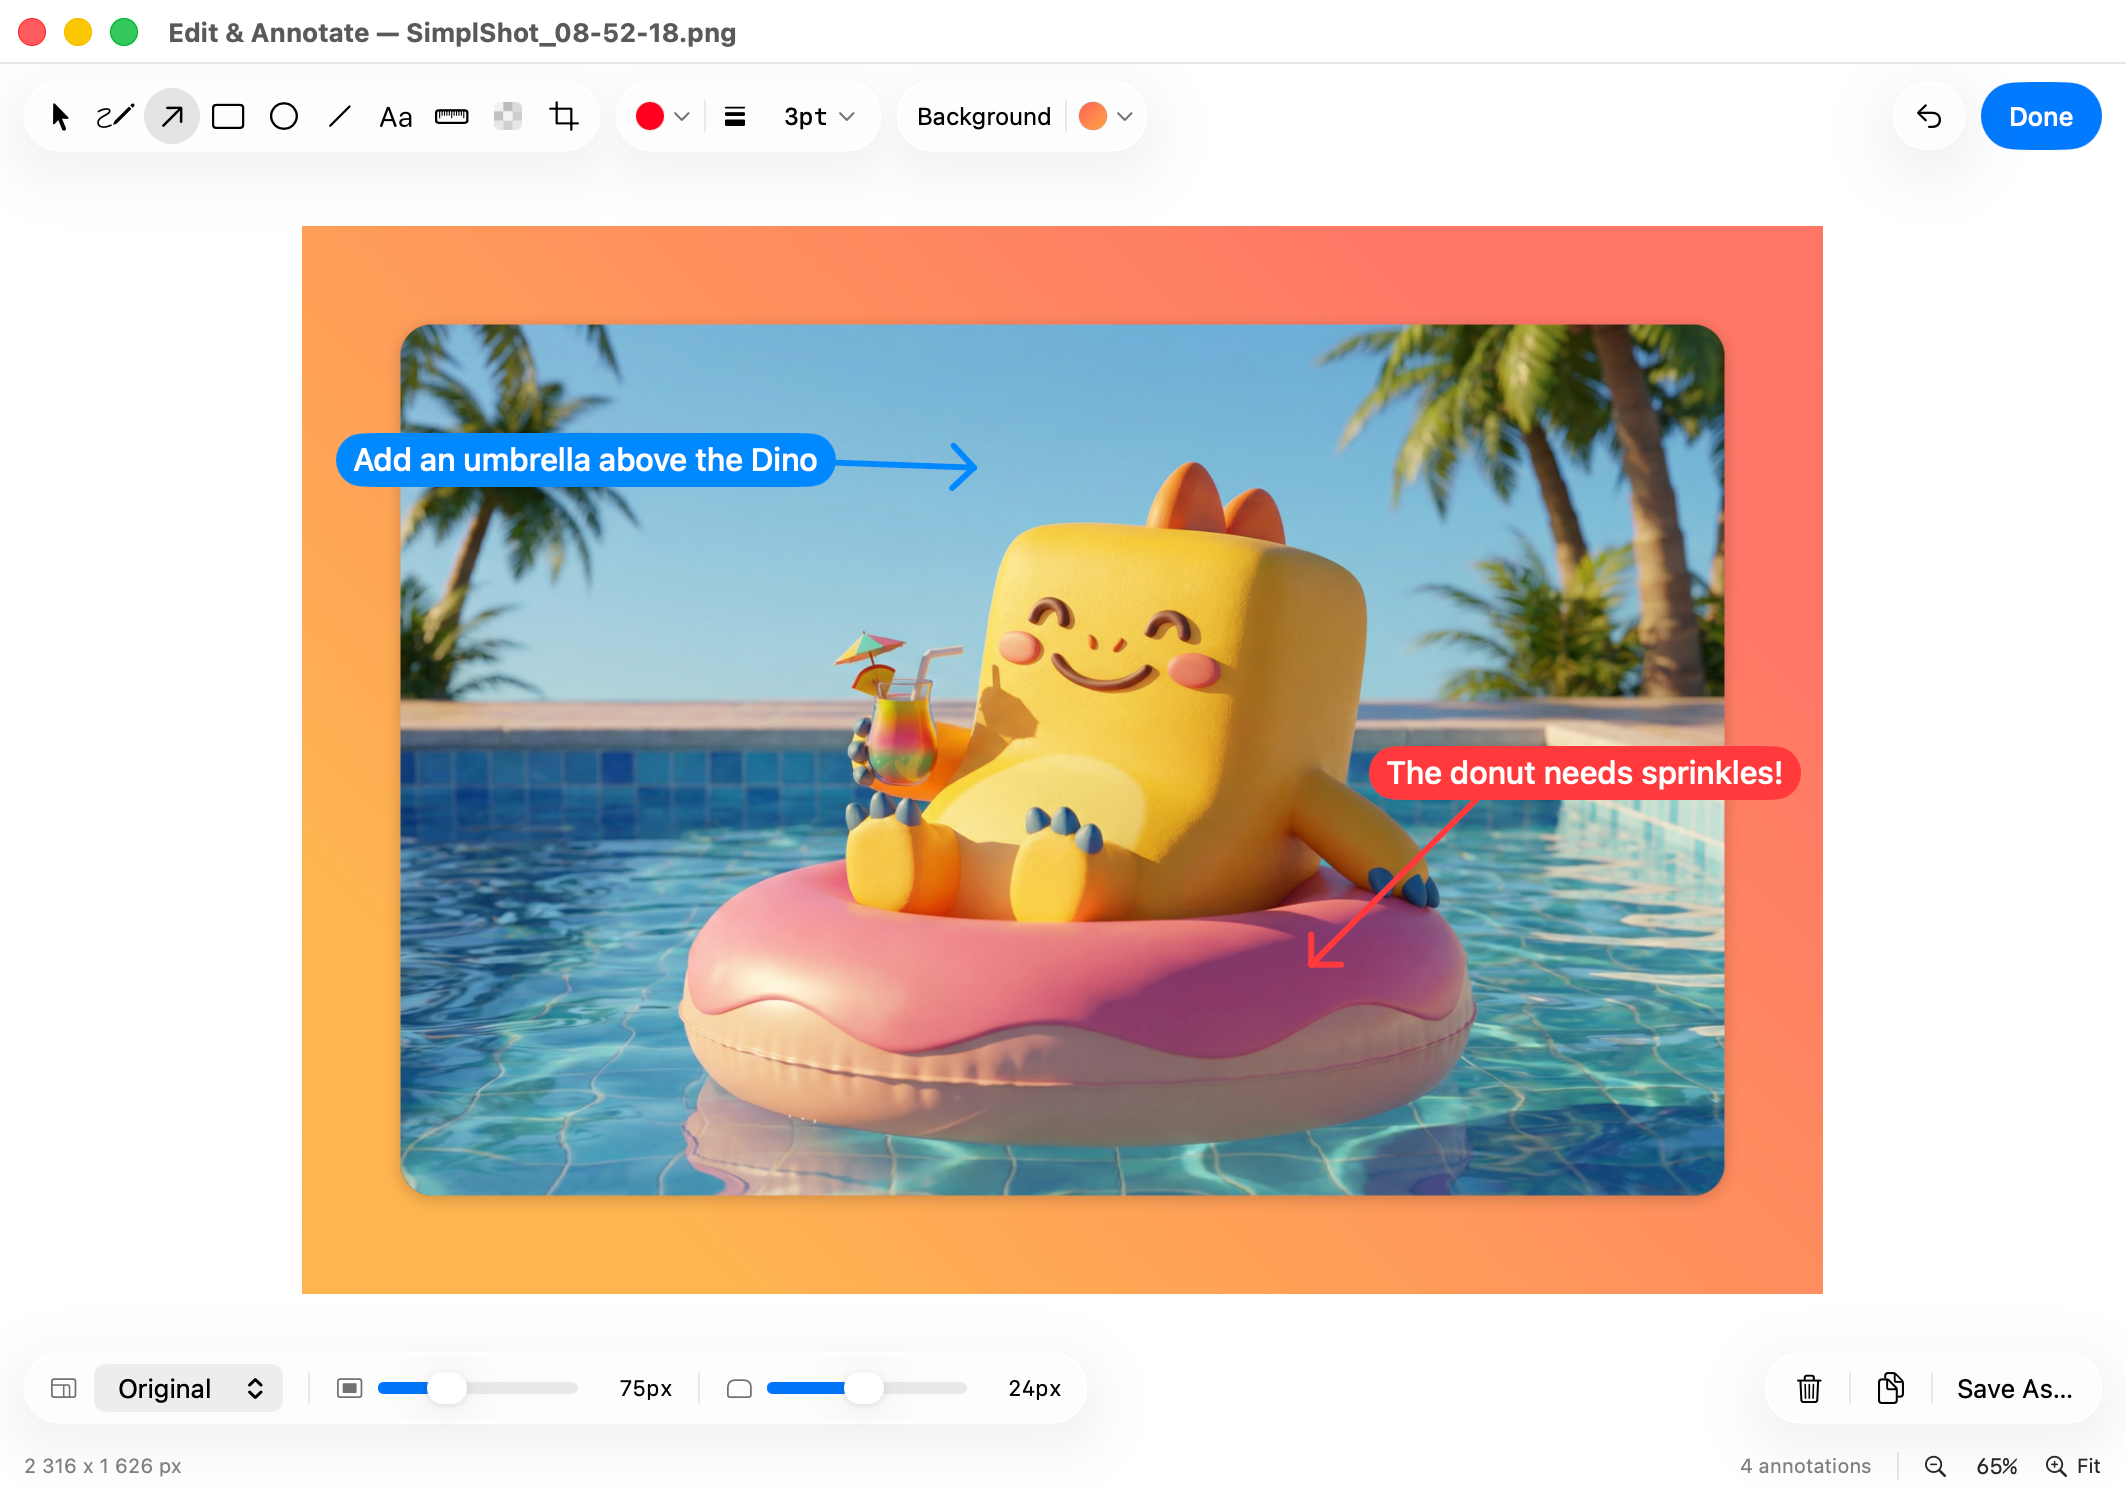Expand the 3pt line width dropdown
Image resolution: width=2126 pixels, height=1492 pixels.
[819, 117]
